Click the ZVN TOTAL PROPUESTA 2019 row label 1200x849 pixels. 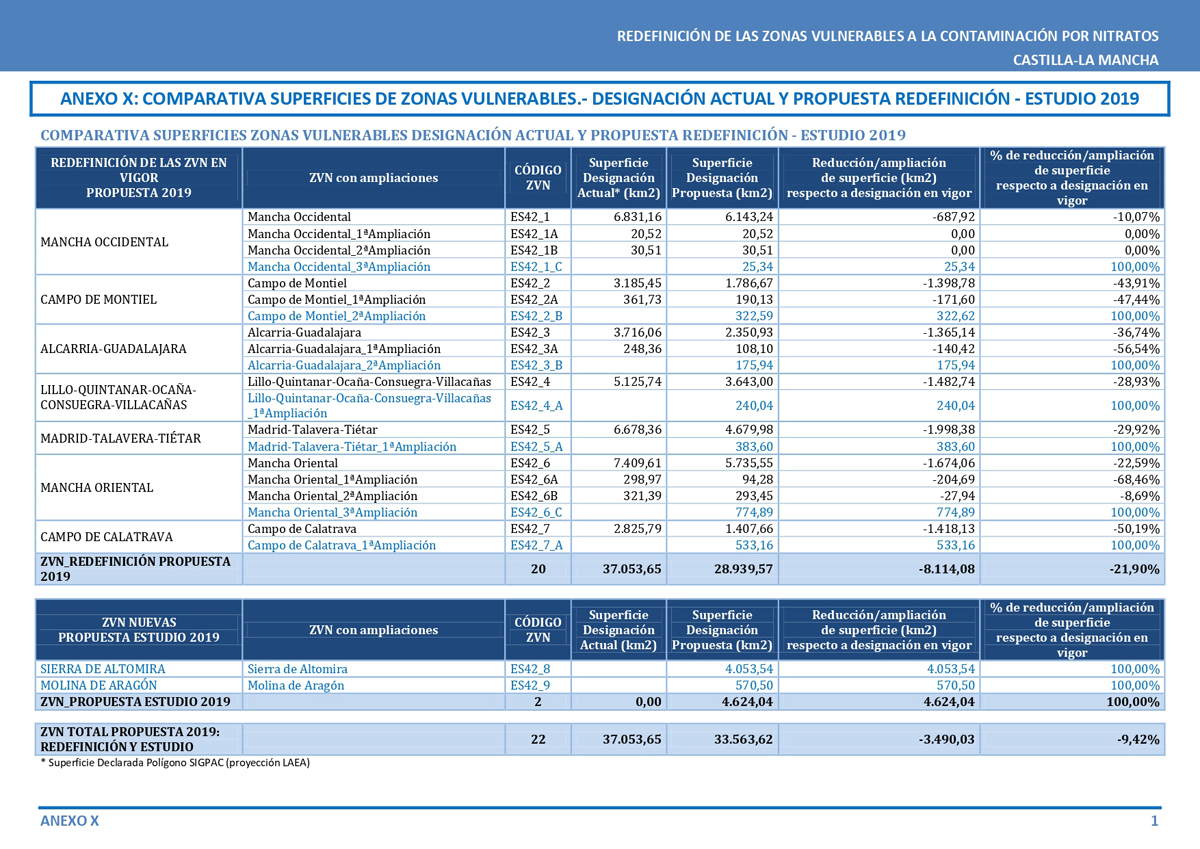[x=130, y=739]
